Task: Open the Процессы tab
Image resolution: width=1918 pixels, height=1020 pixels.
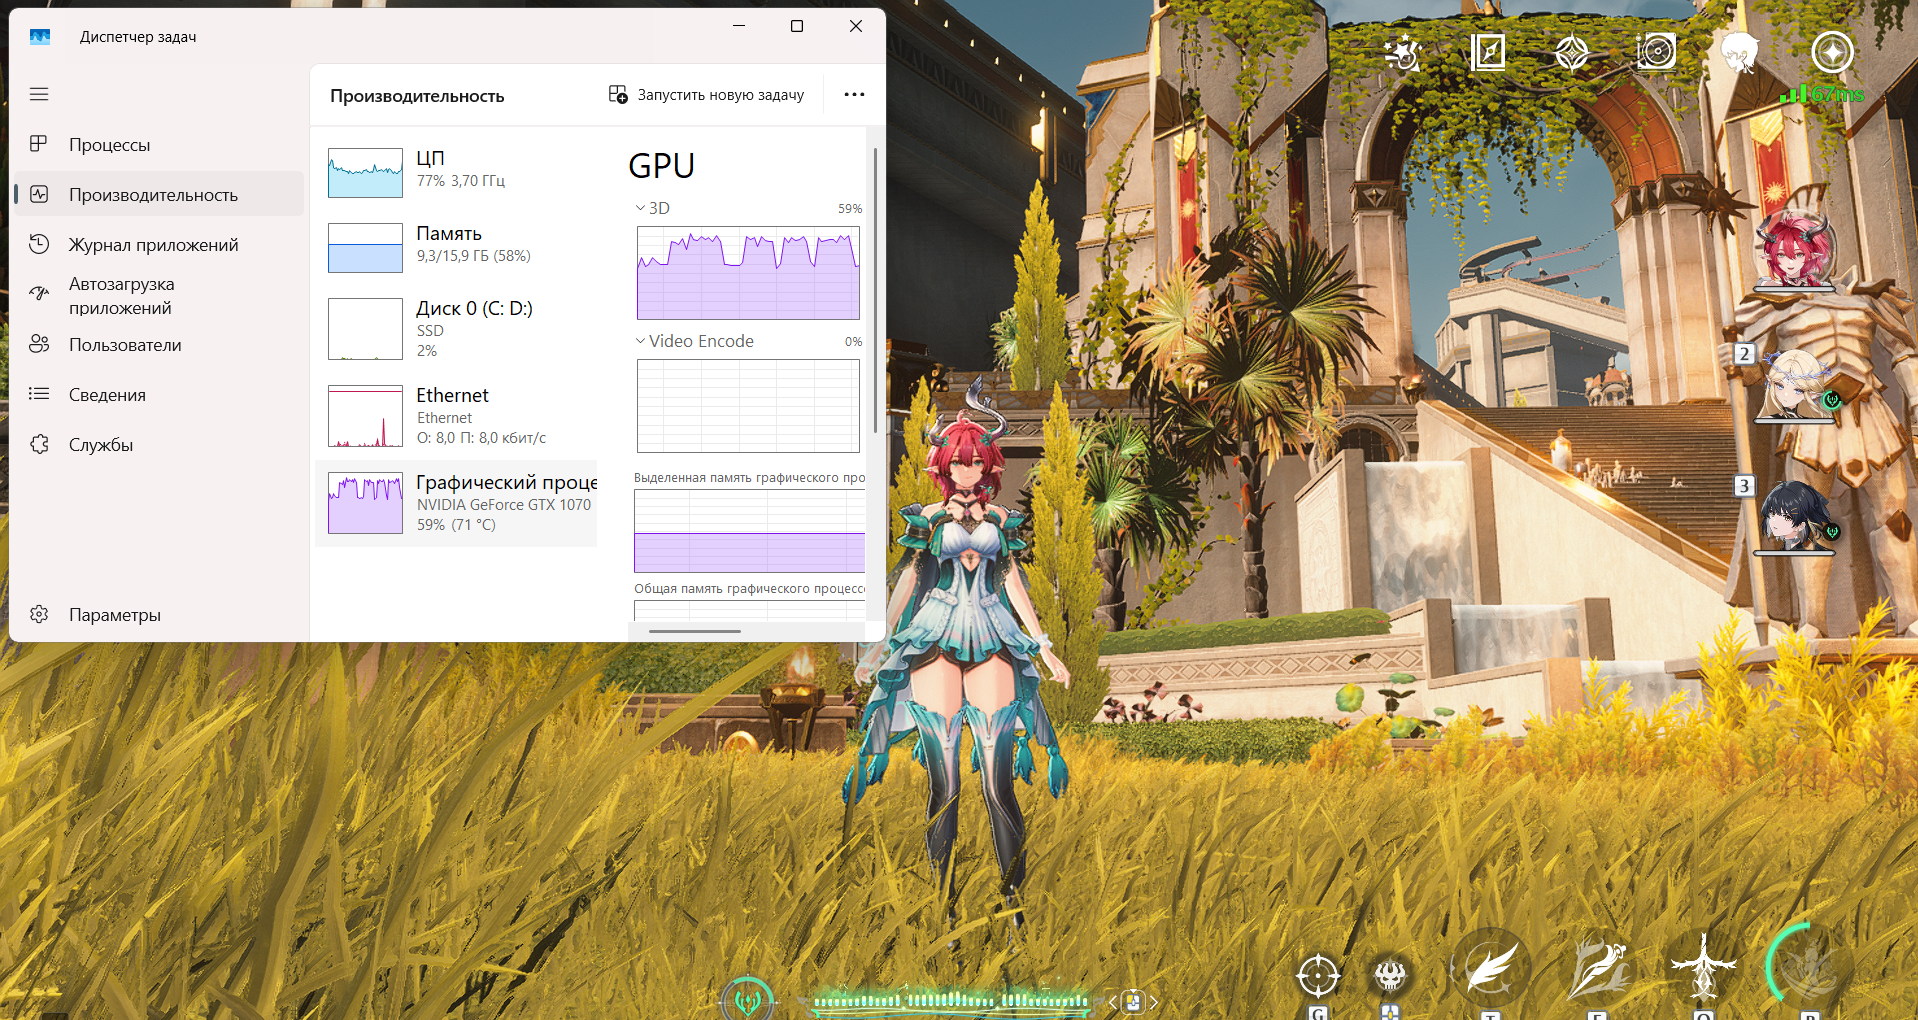Action: pos(157,145)
